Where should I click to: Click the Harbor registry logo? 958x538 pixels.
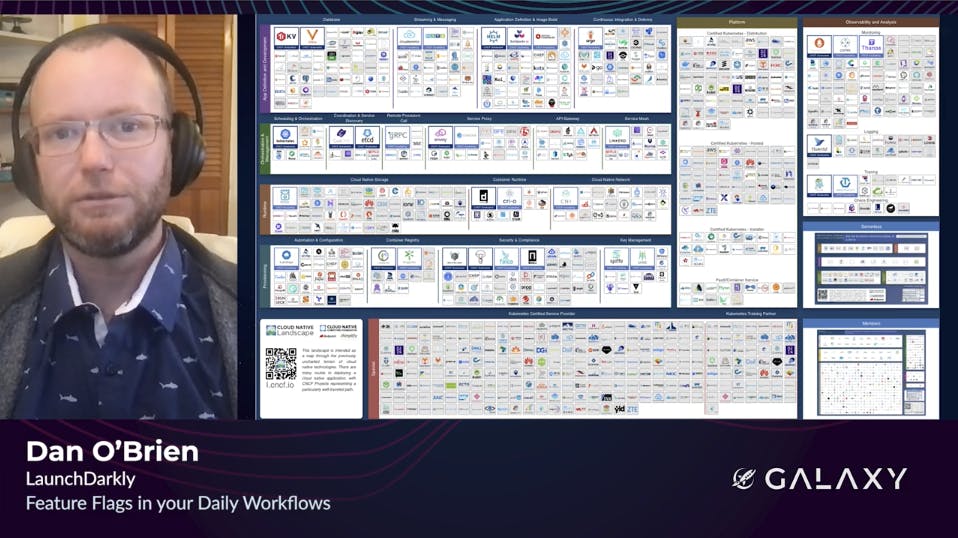tap(383, 258)
